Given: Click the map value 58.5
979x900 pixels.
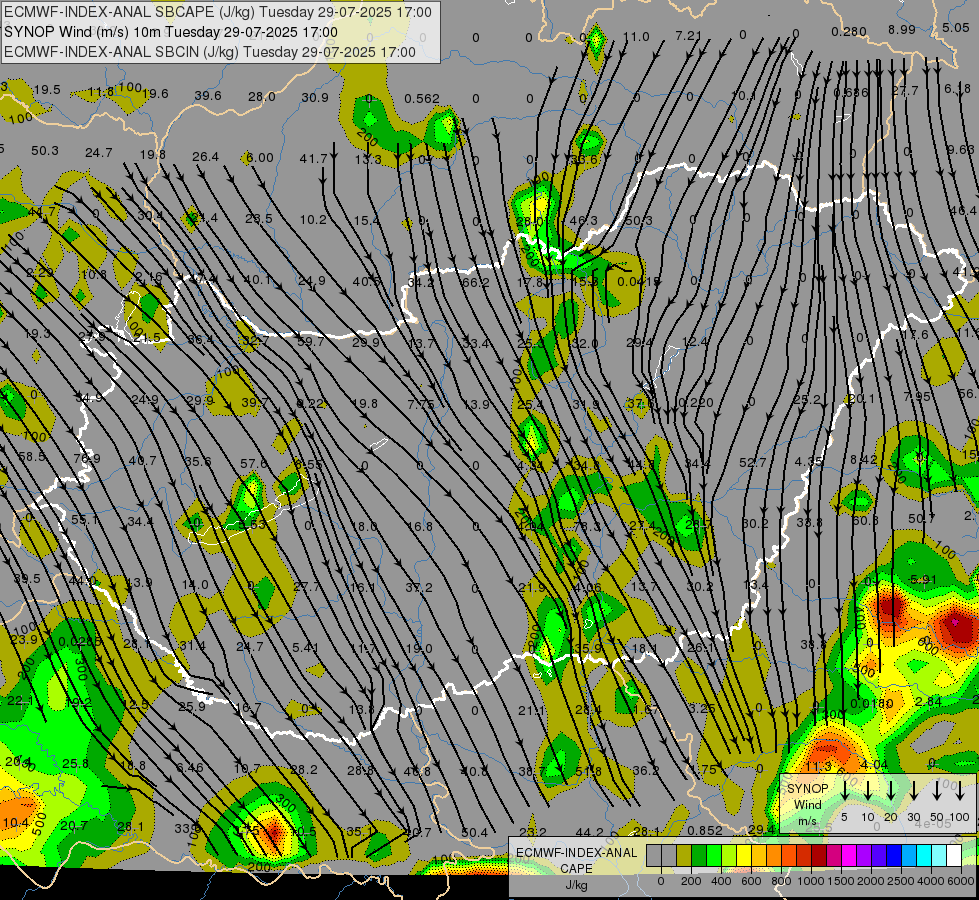Looking at the screenshot, I should pyautogui.click(x=31, y=457).
